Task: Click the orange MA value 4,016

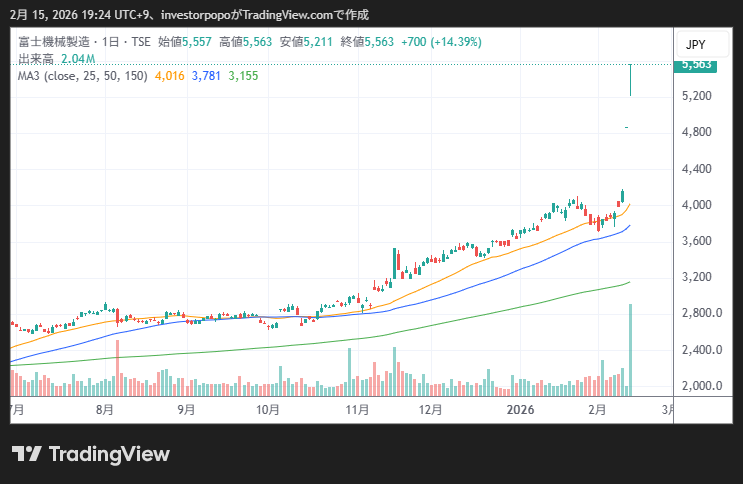Action: (170, 75)
